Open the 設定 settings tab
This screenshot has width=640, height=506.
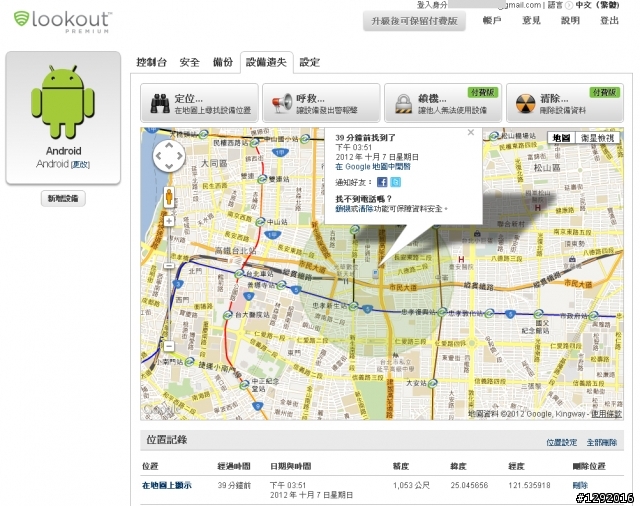point(310,62)
